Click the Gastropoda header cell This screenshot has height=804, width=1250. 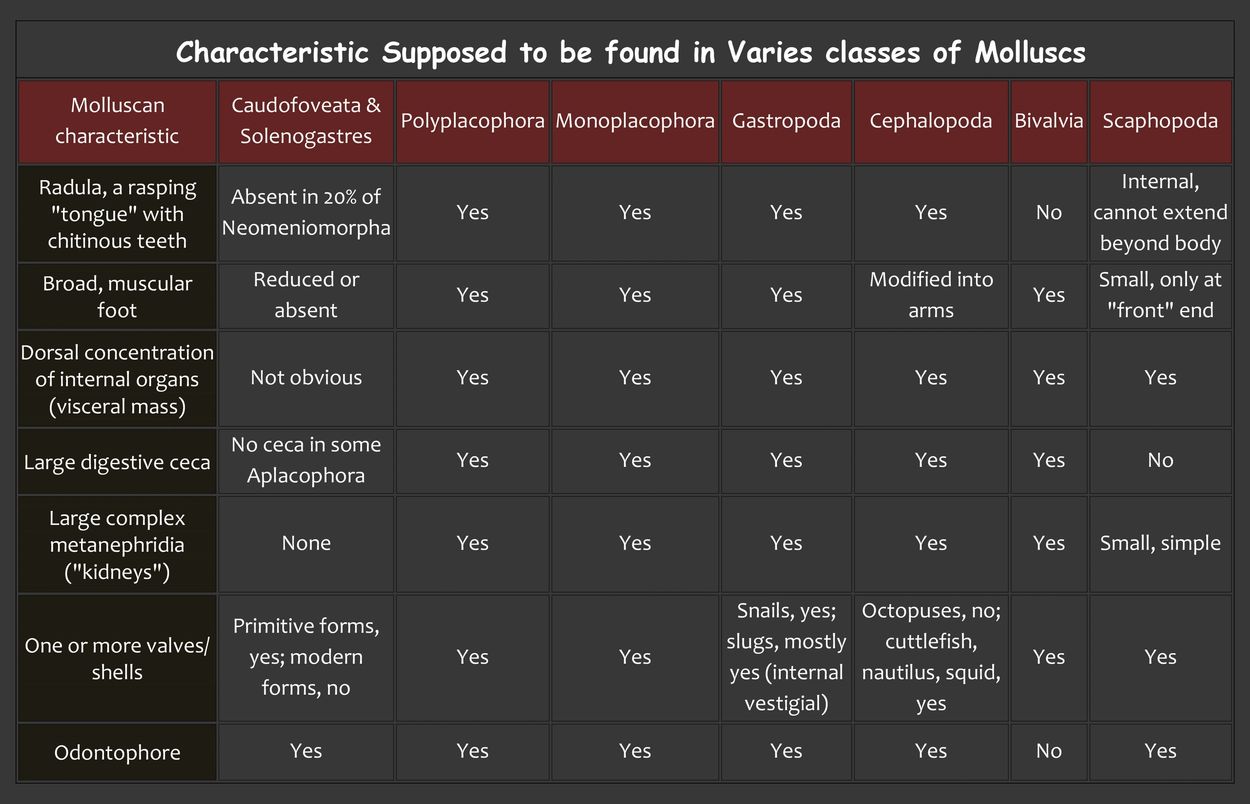pyautogui.click(x=786, y=121)
